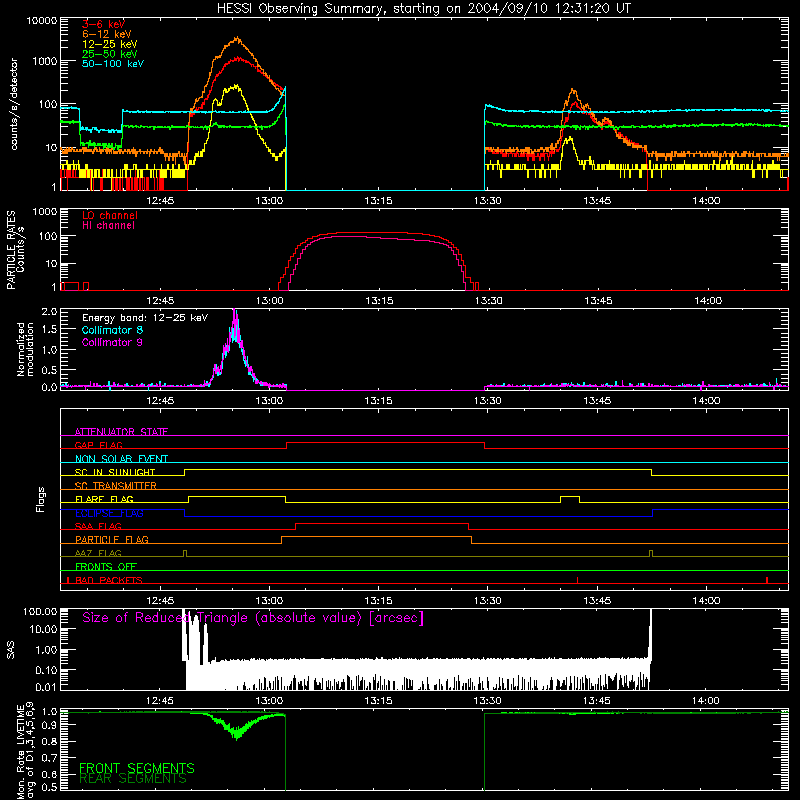Click the 'Normalized modulation' axis label
Viewport: 800px width, 800px height.
pyautogui.click(x=25, y=349)
